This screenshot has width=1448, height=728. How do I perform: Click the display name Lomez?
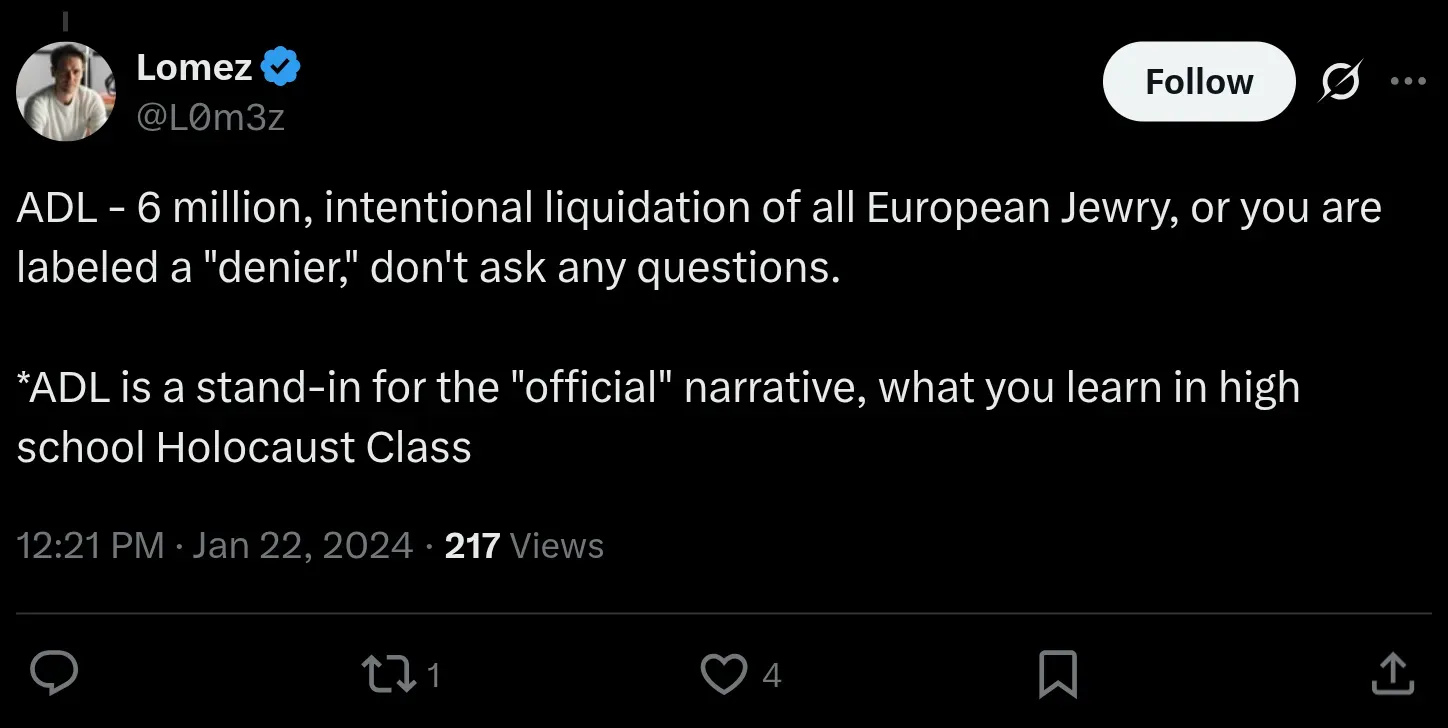tap(194, 68)
